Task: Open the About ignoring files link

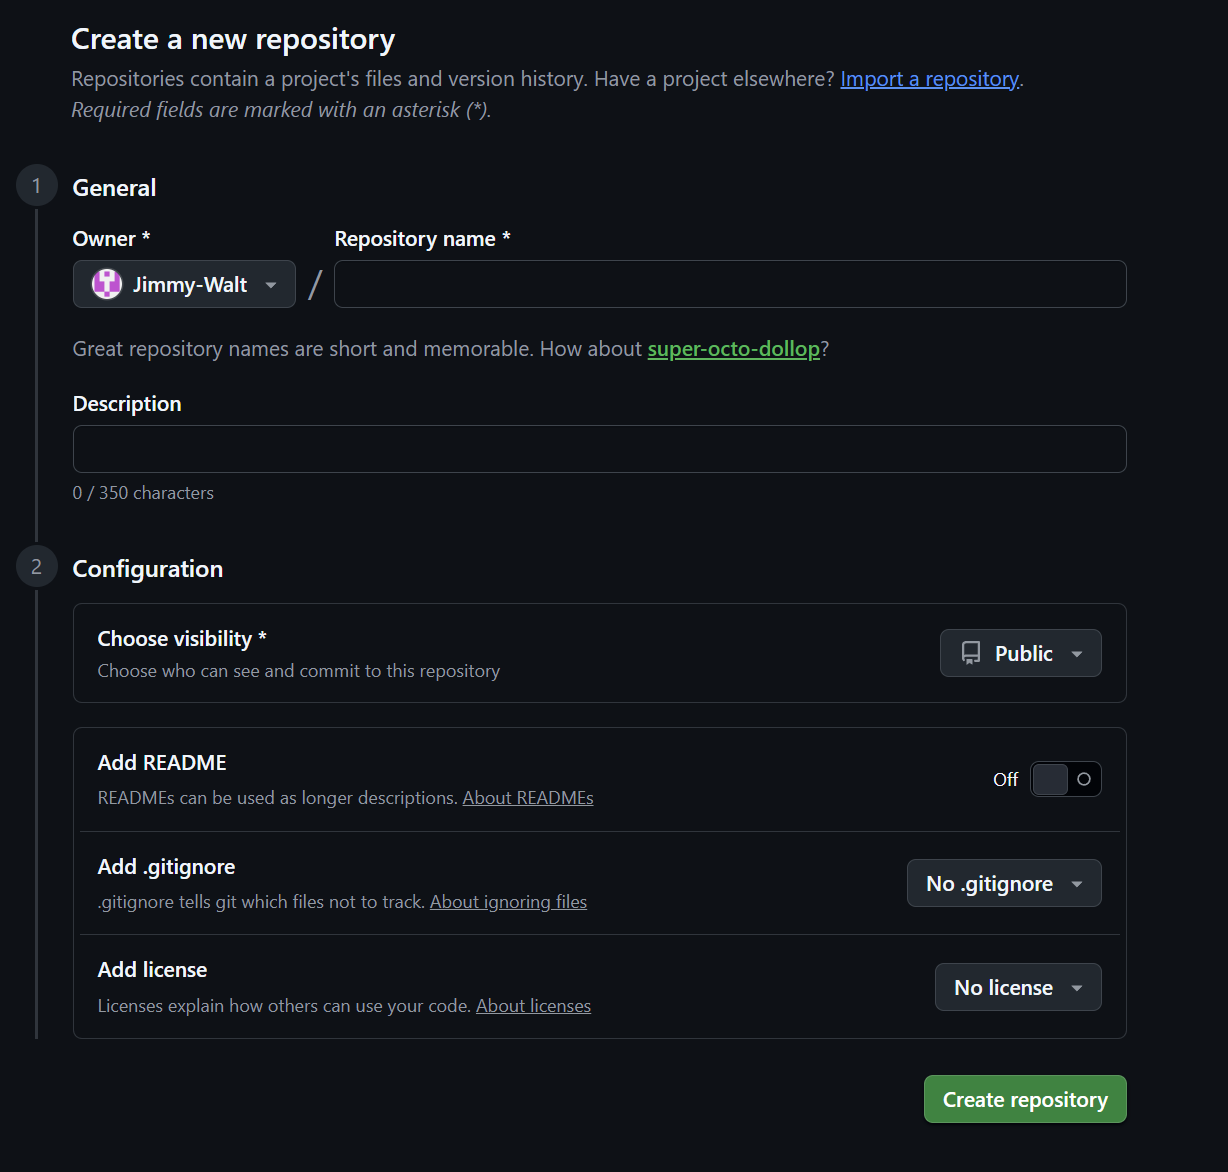Action: pyautogui.click(x=508, y=902)
